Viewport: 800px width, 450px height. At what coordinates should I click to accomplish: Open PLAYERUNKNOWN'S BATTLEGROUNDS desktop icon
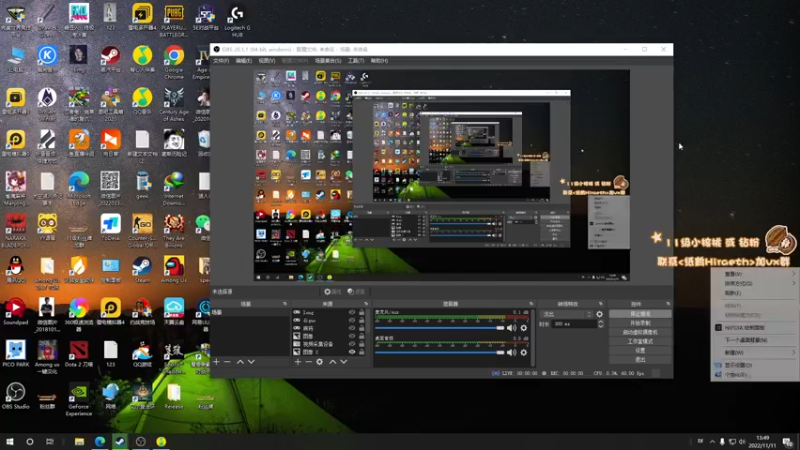tap(174, 21)
